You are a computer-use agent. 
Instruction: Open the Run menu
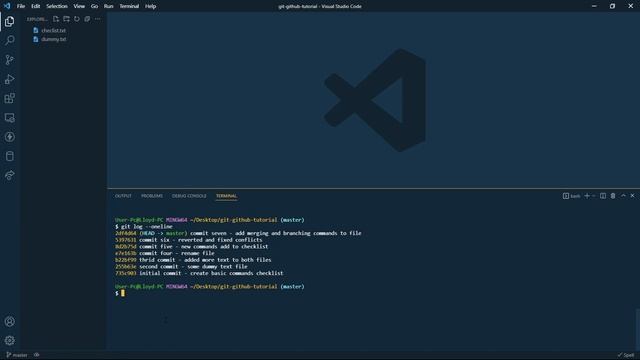109,6
